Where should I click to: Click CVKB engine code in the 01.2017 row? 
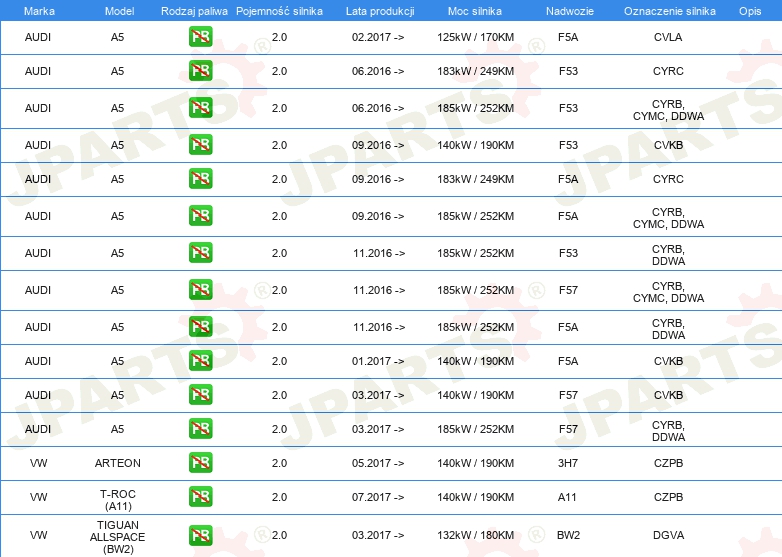tap(668, 361)
